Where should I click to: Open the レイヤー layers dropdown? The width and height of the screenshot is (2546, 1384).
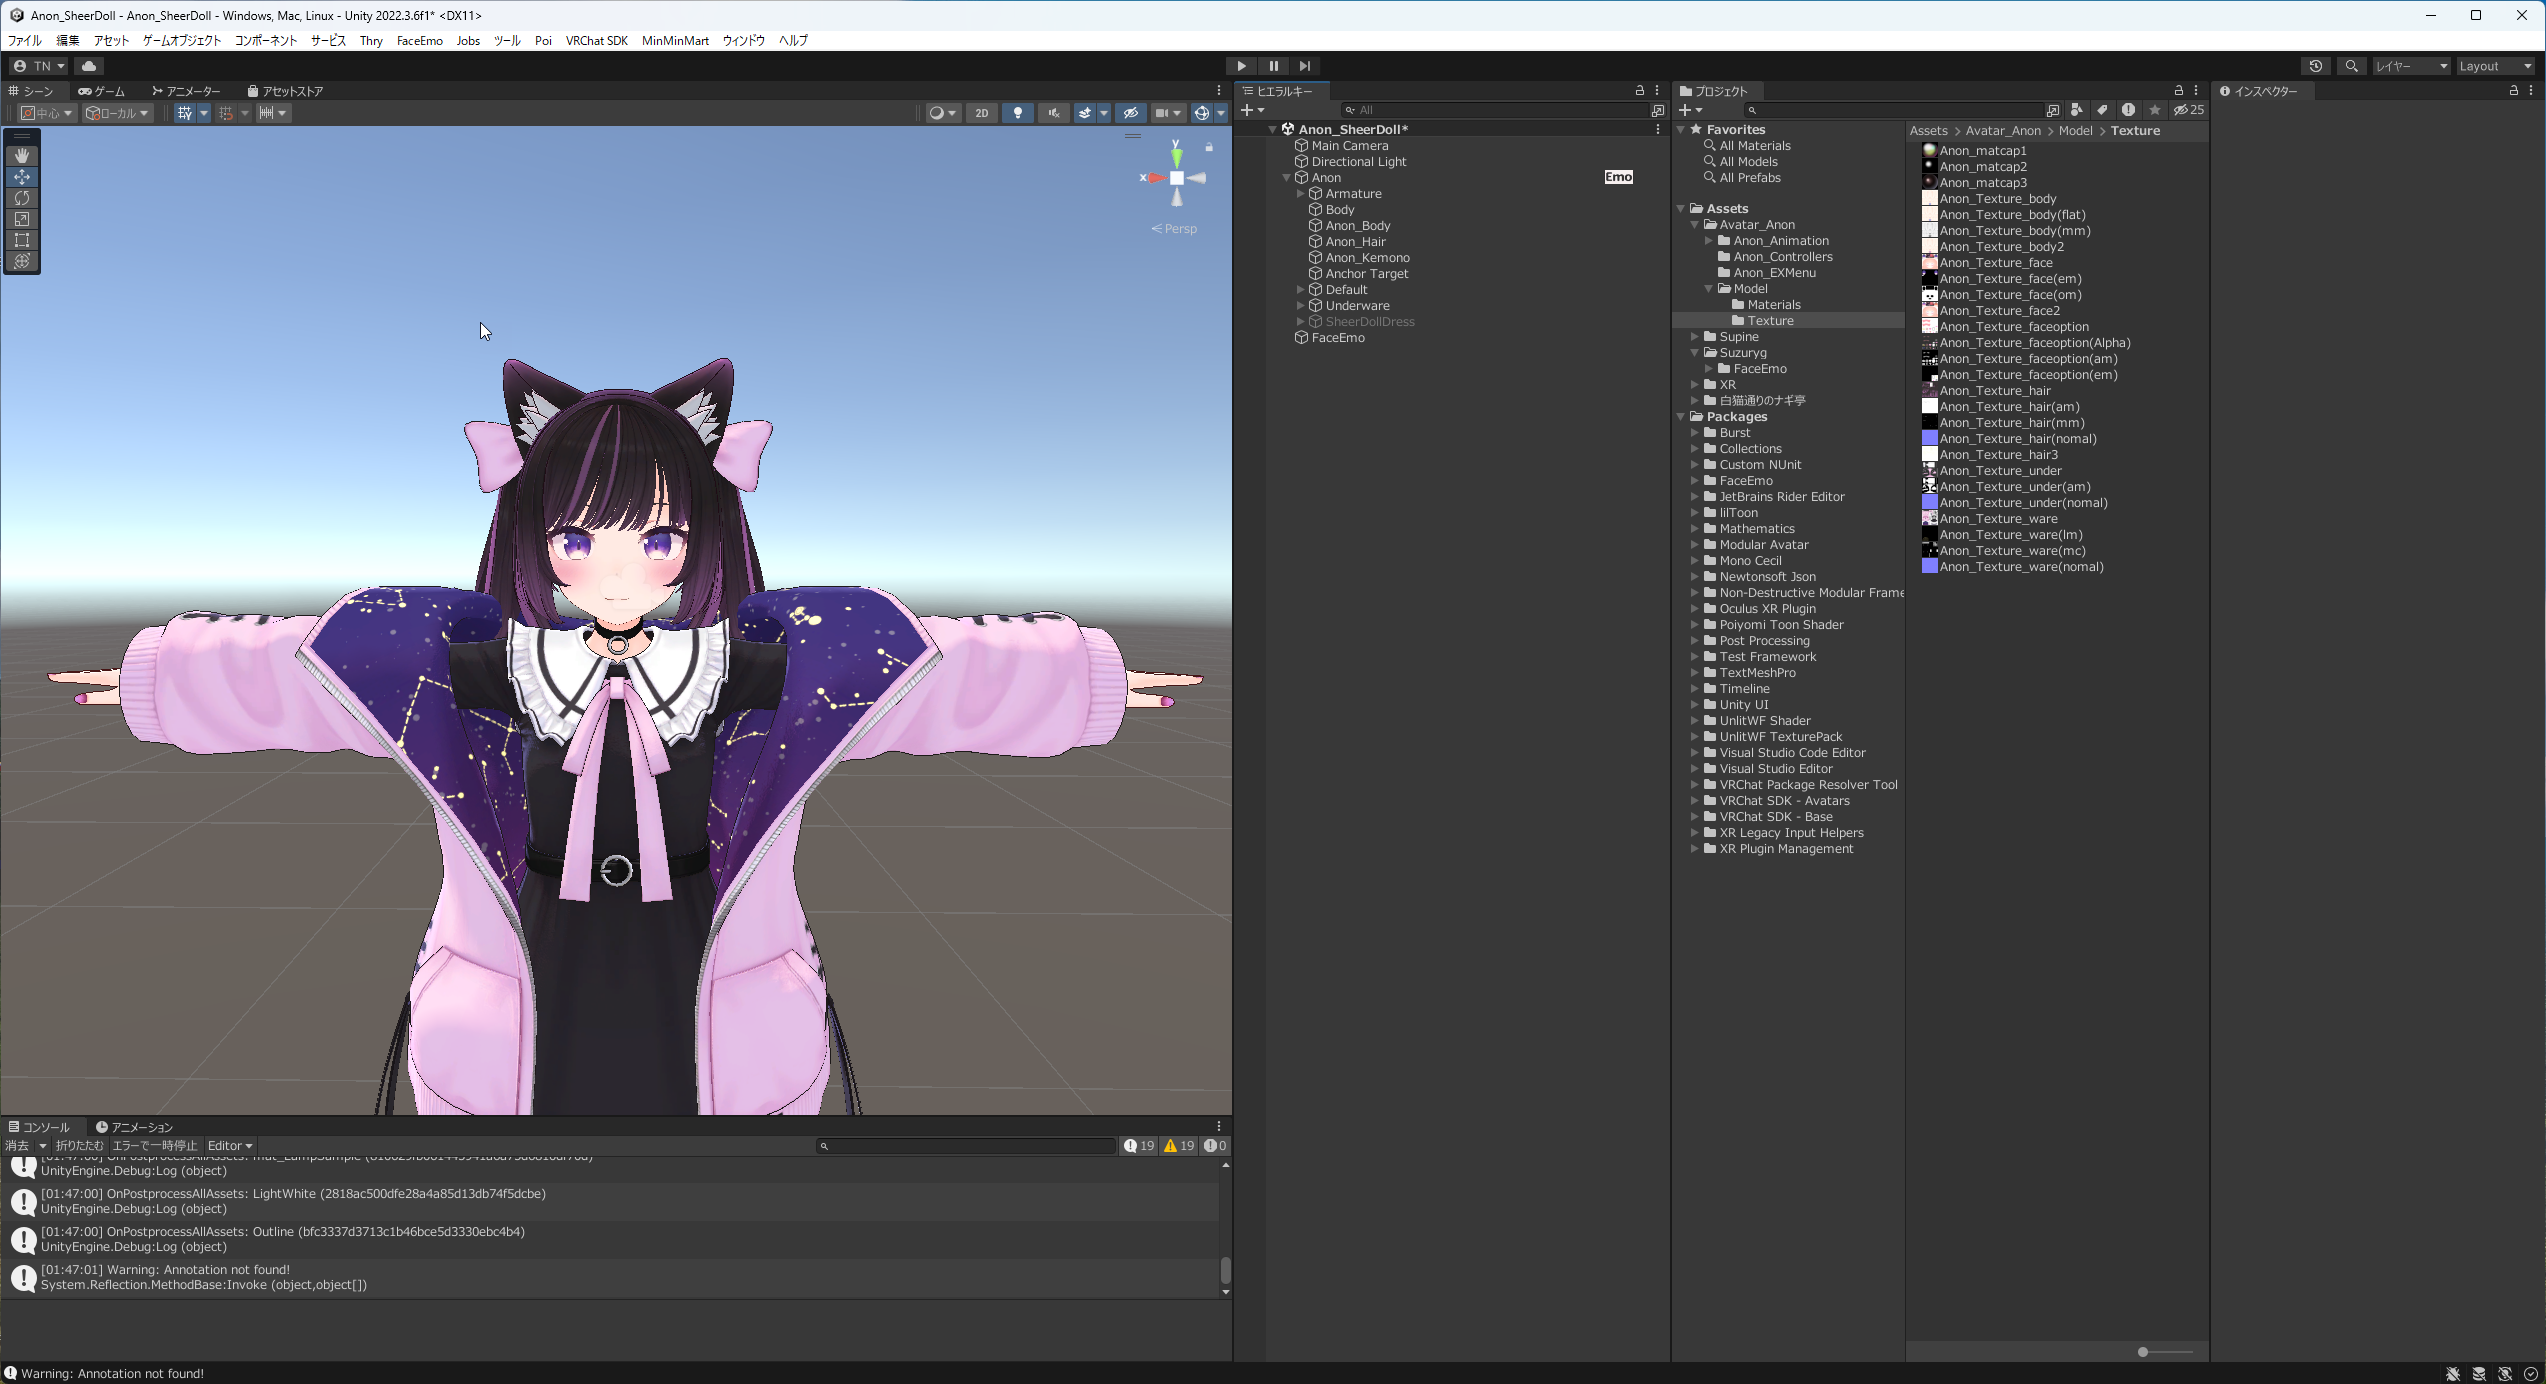pos(2412,66)
